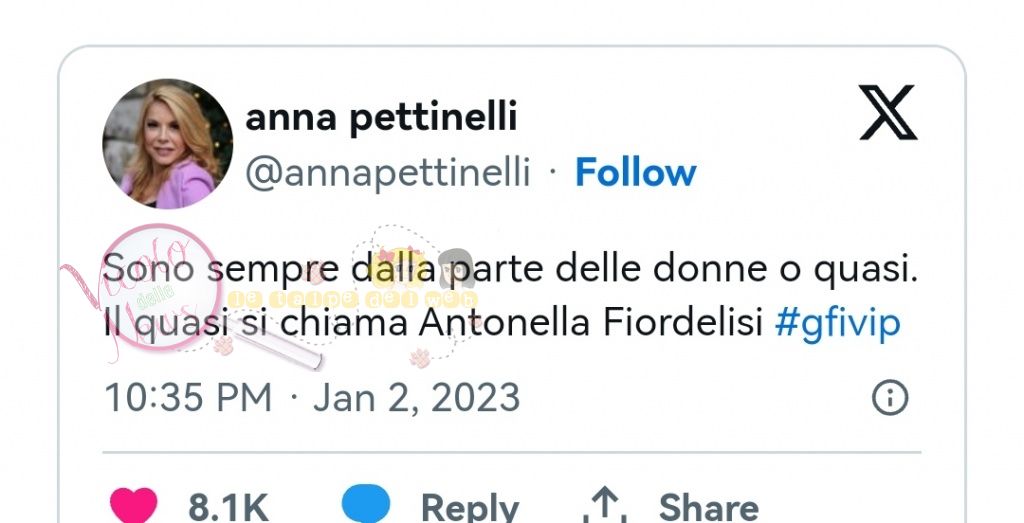Open the @annapettinelli handle link
This screenshot has width=1024, height=523.
click(x=388, y=174)
